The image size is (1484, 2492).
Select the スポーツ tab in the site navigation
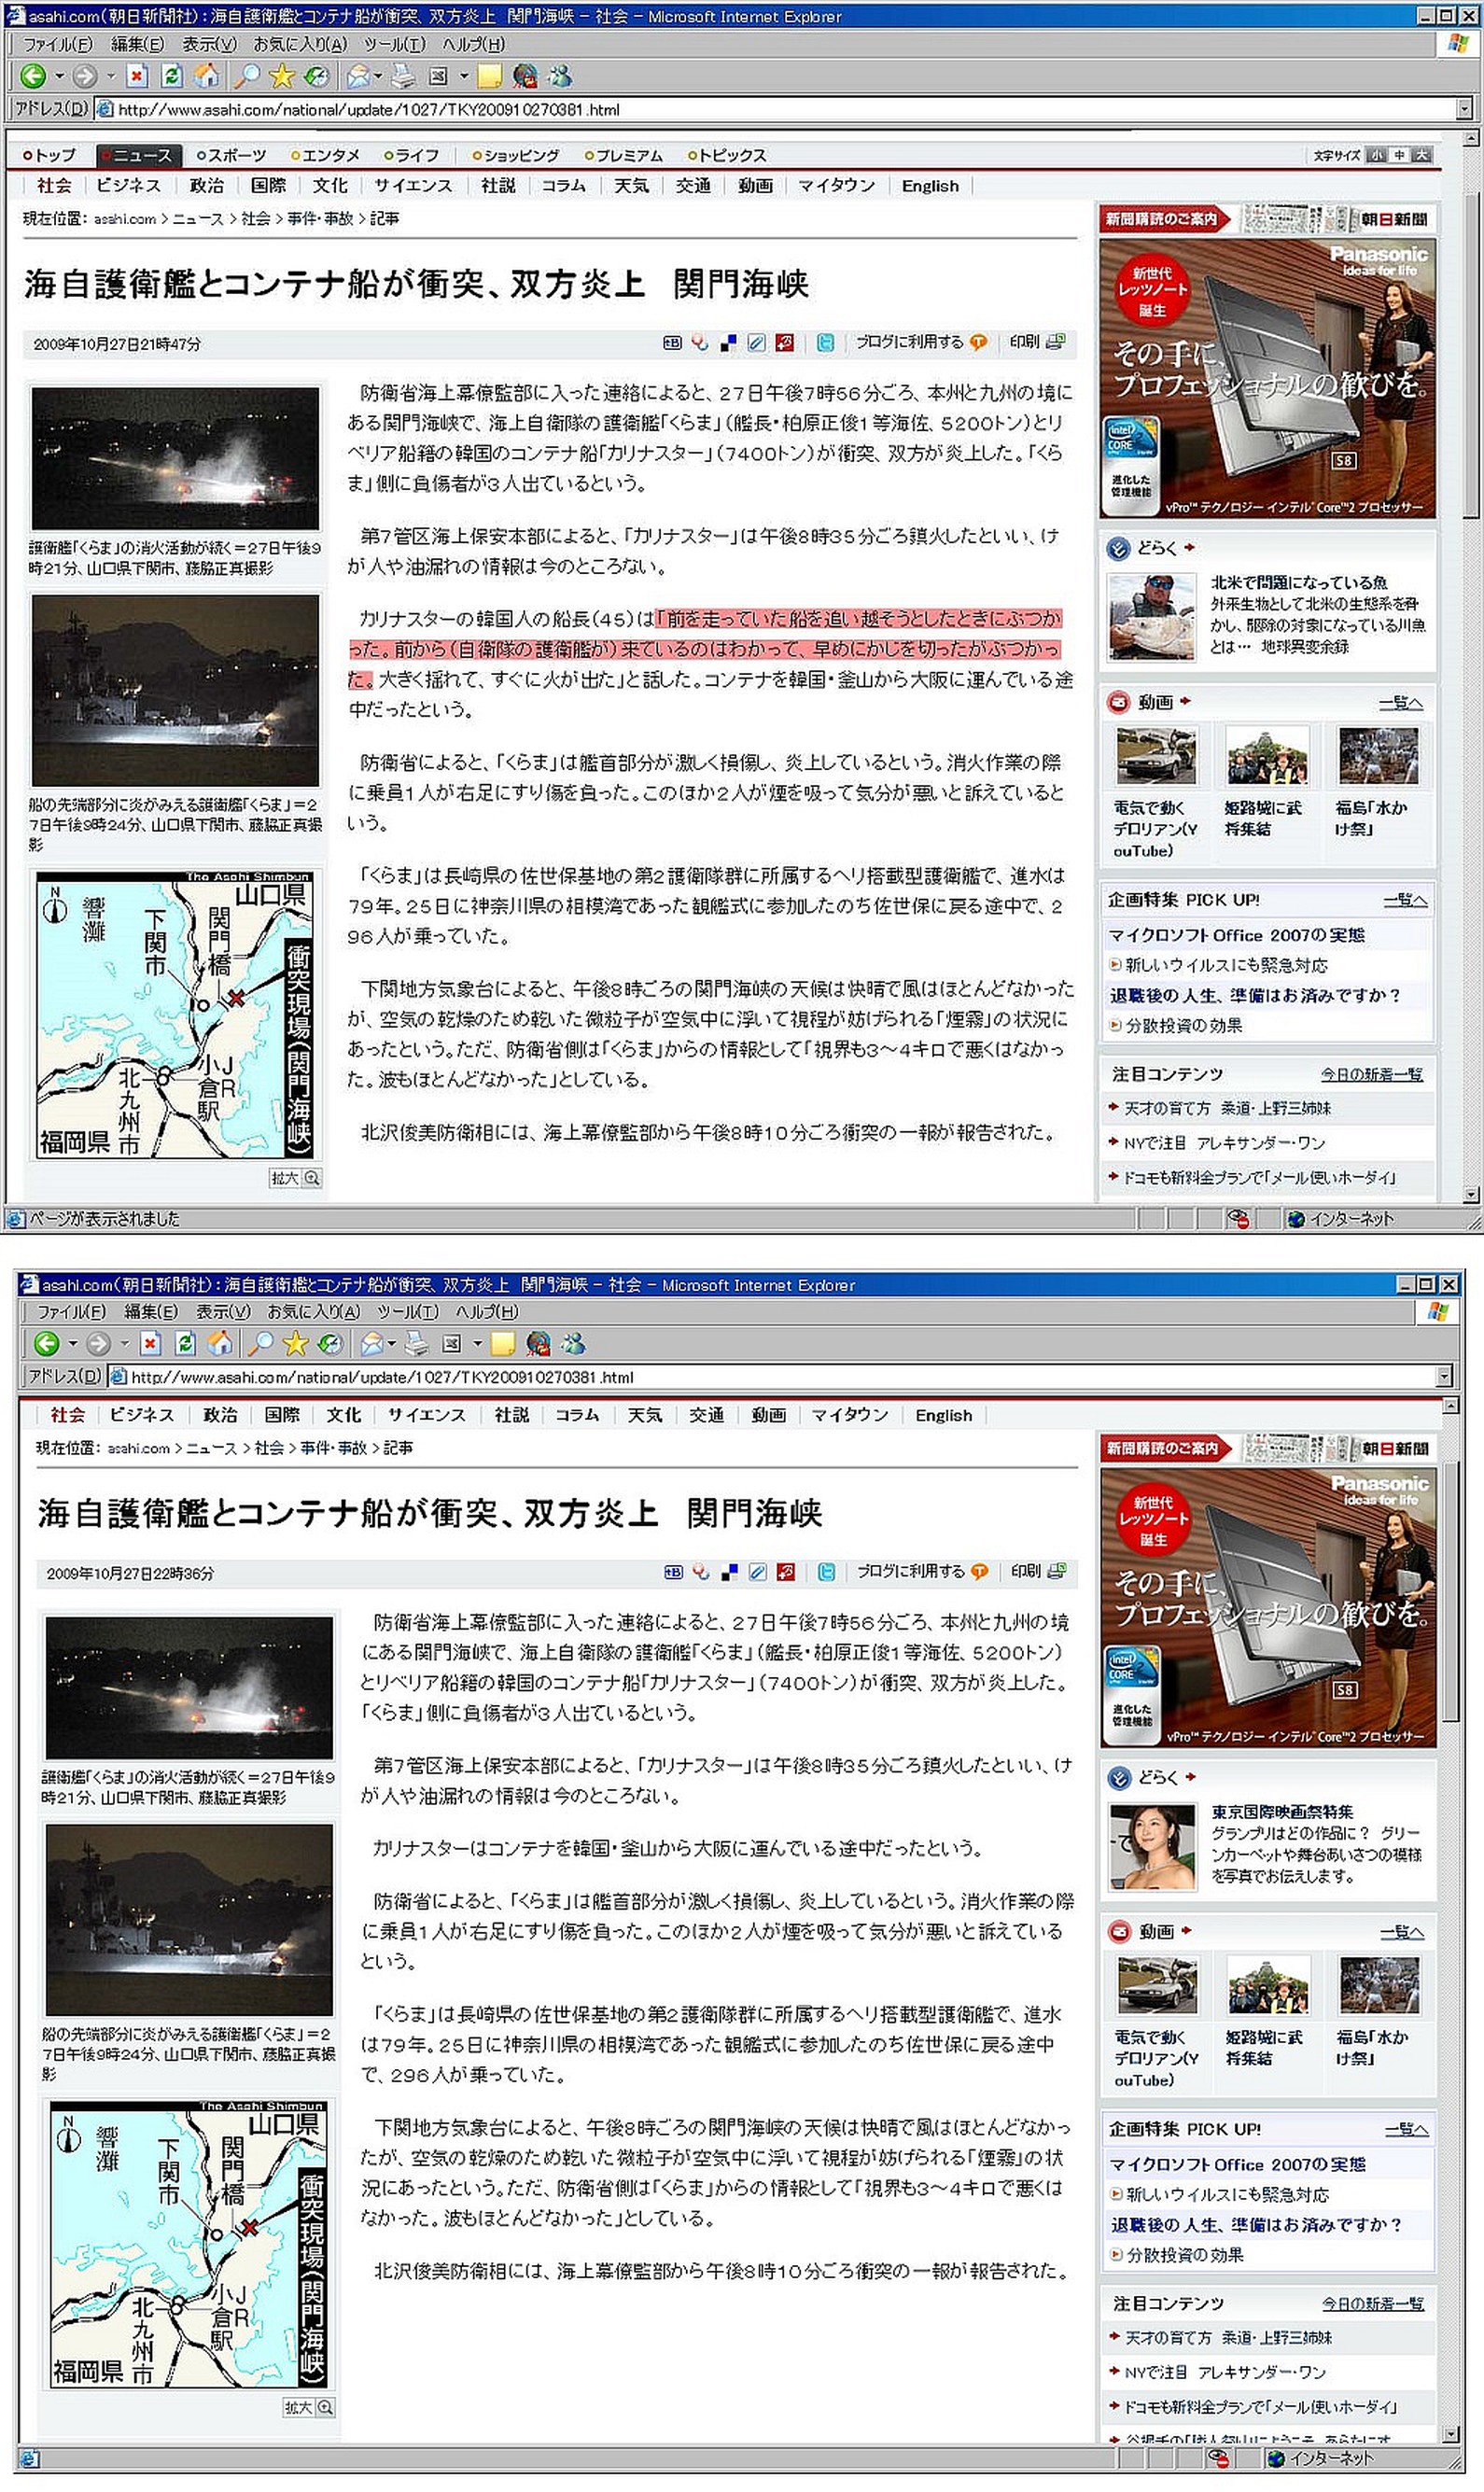point(232,155)
